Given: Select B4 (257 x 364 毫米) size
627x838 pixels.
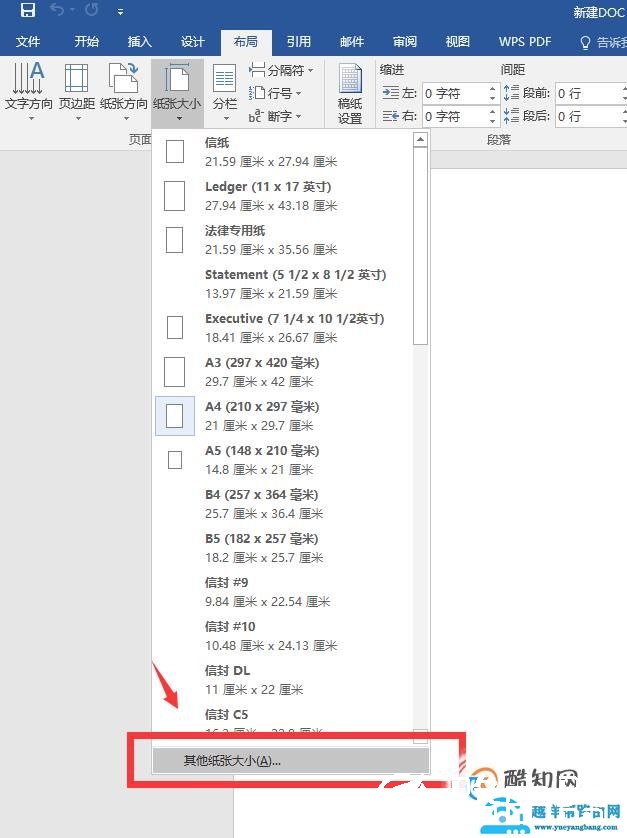Looking at the screenshot, I should click(x=282, y=503).
